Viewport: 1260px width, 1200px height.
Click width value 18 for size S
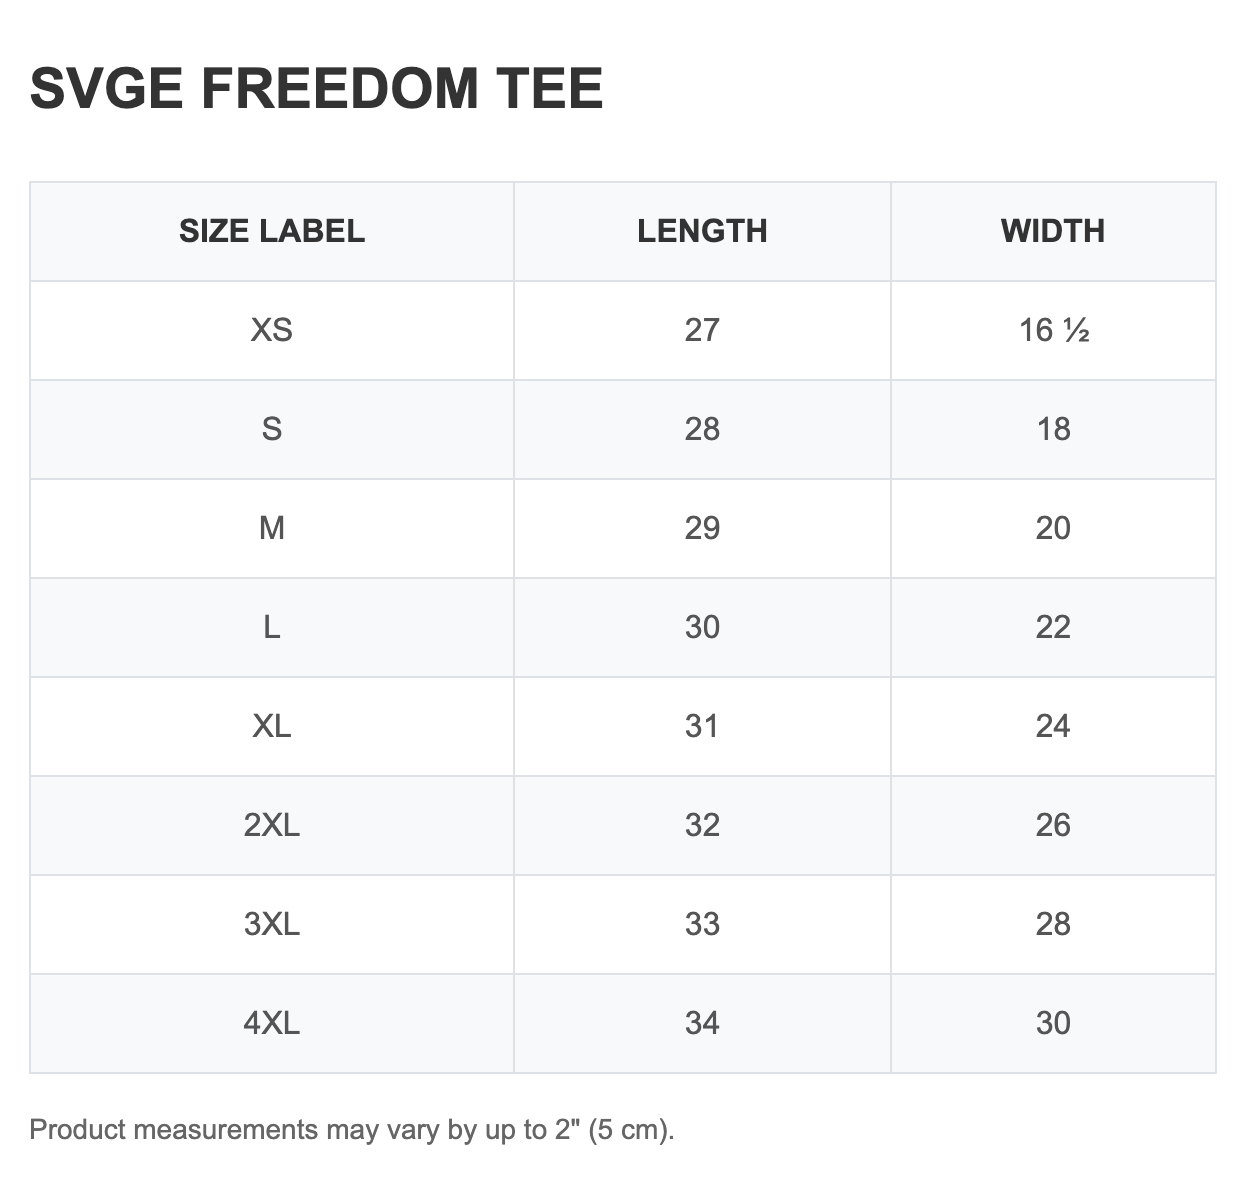tap(1053, 429)
